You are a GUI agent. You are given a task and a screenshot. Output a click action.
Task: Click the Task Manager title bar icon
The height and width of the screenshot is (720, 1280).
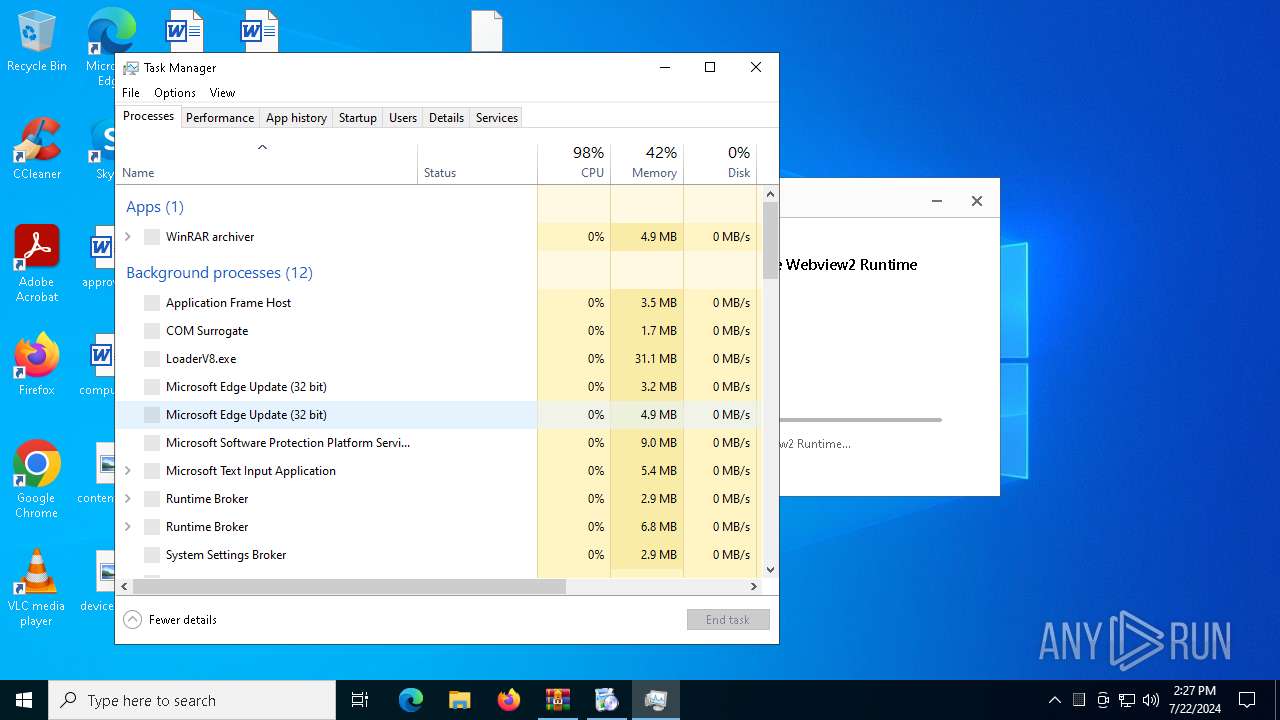[x=131, y=68]
